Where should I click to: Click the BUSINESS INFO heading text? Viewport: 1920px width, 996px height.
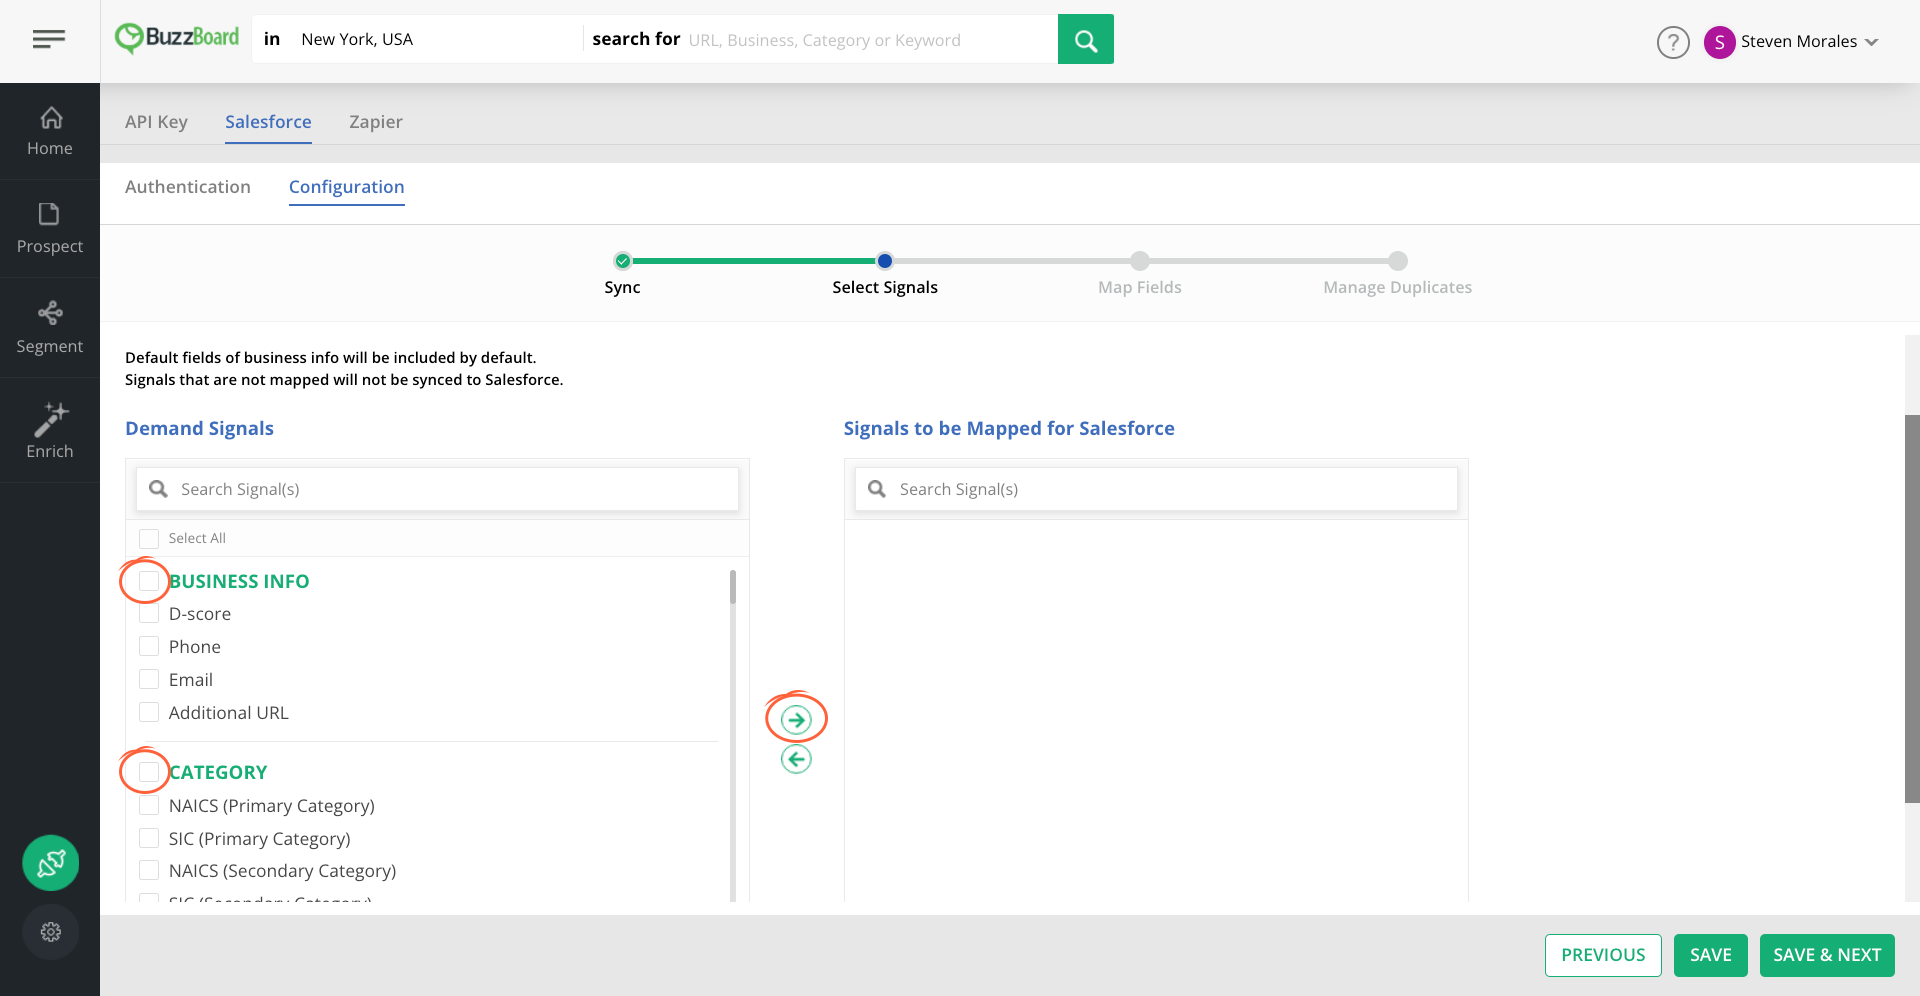[x=239, y=581]
